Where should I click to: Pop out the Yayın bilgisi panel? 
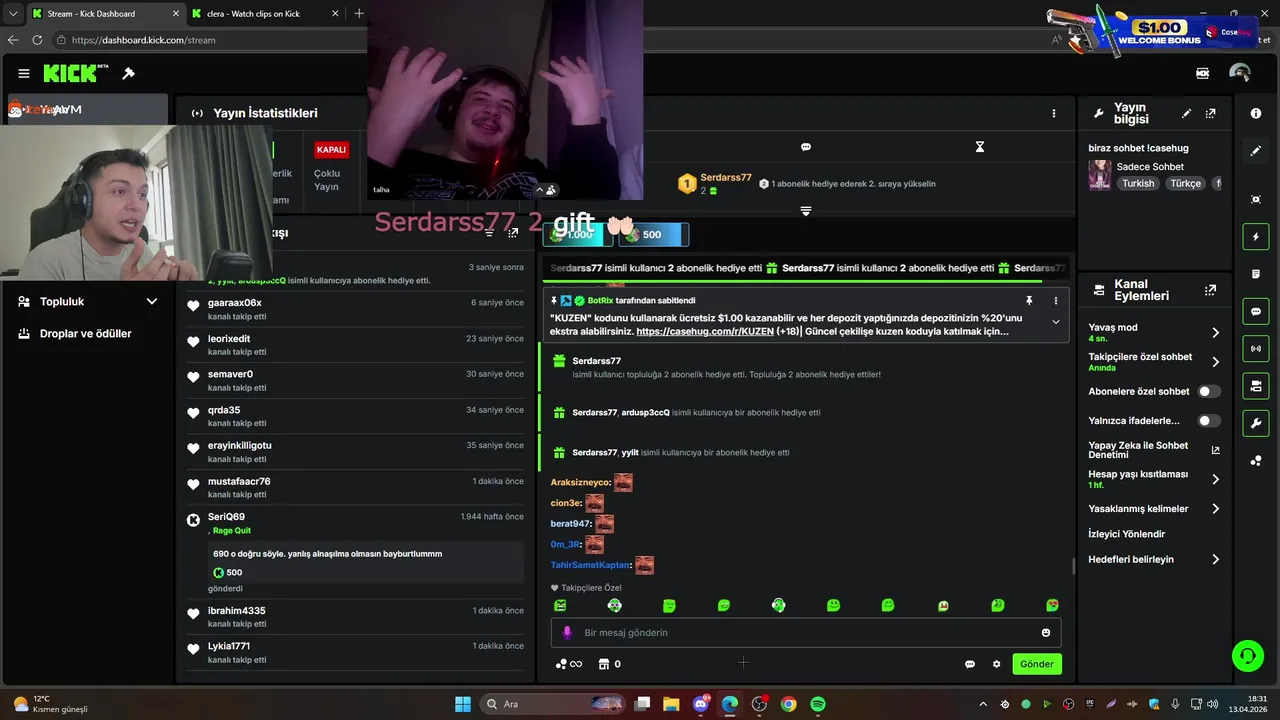[1211, 114]
